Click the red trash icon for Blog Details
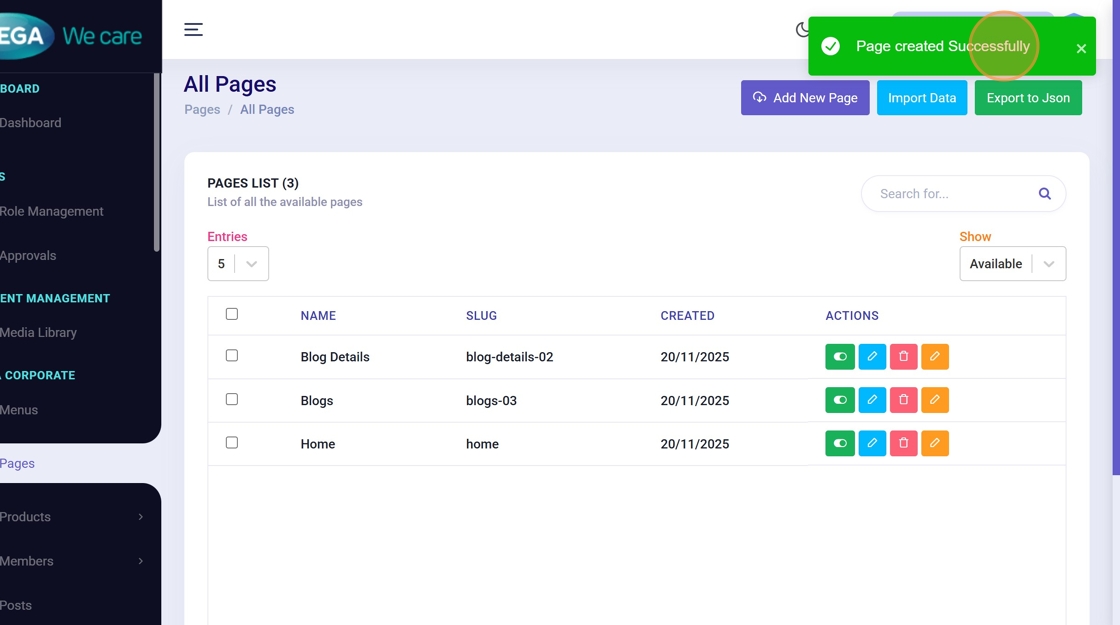Screen dimensions: 1120x625 [x=903, y=357]
